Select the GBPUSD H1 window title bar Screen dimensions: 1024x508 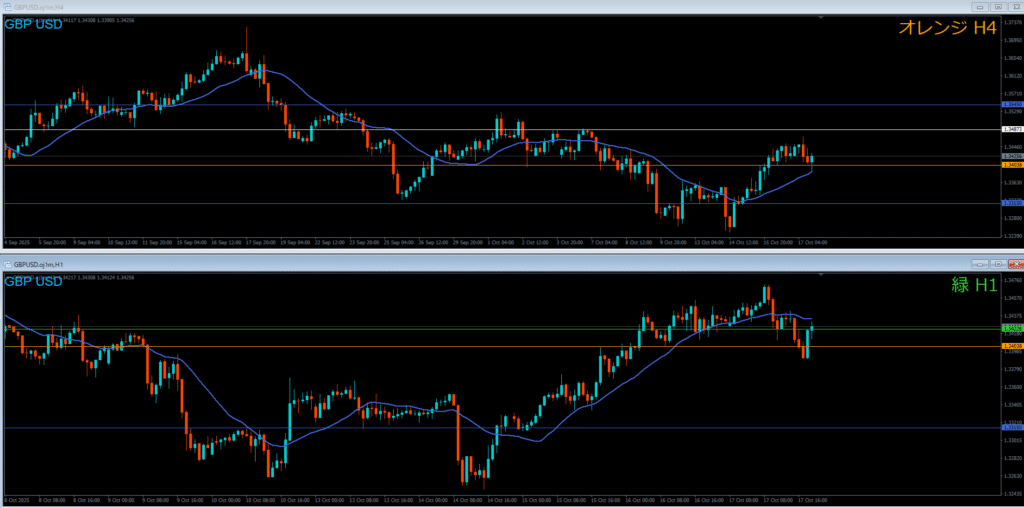400,263
